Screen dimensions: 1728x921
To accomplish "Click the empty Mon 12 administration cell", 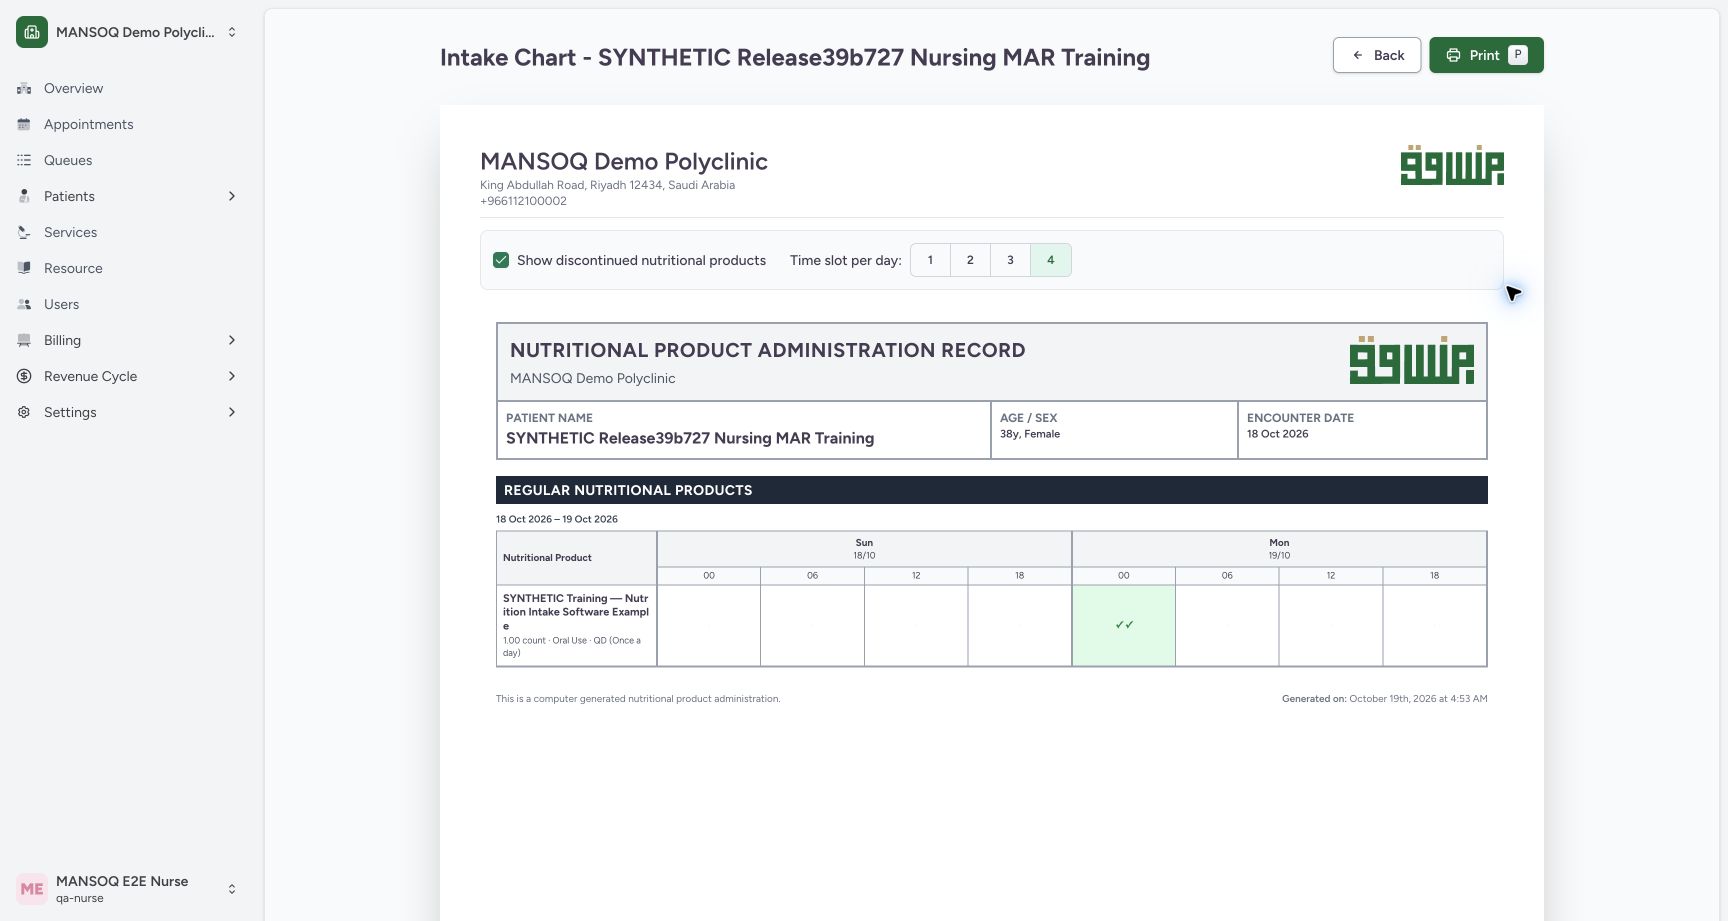I will (1330, 625).
